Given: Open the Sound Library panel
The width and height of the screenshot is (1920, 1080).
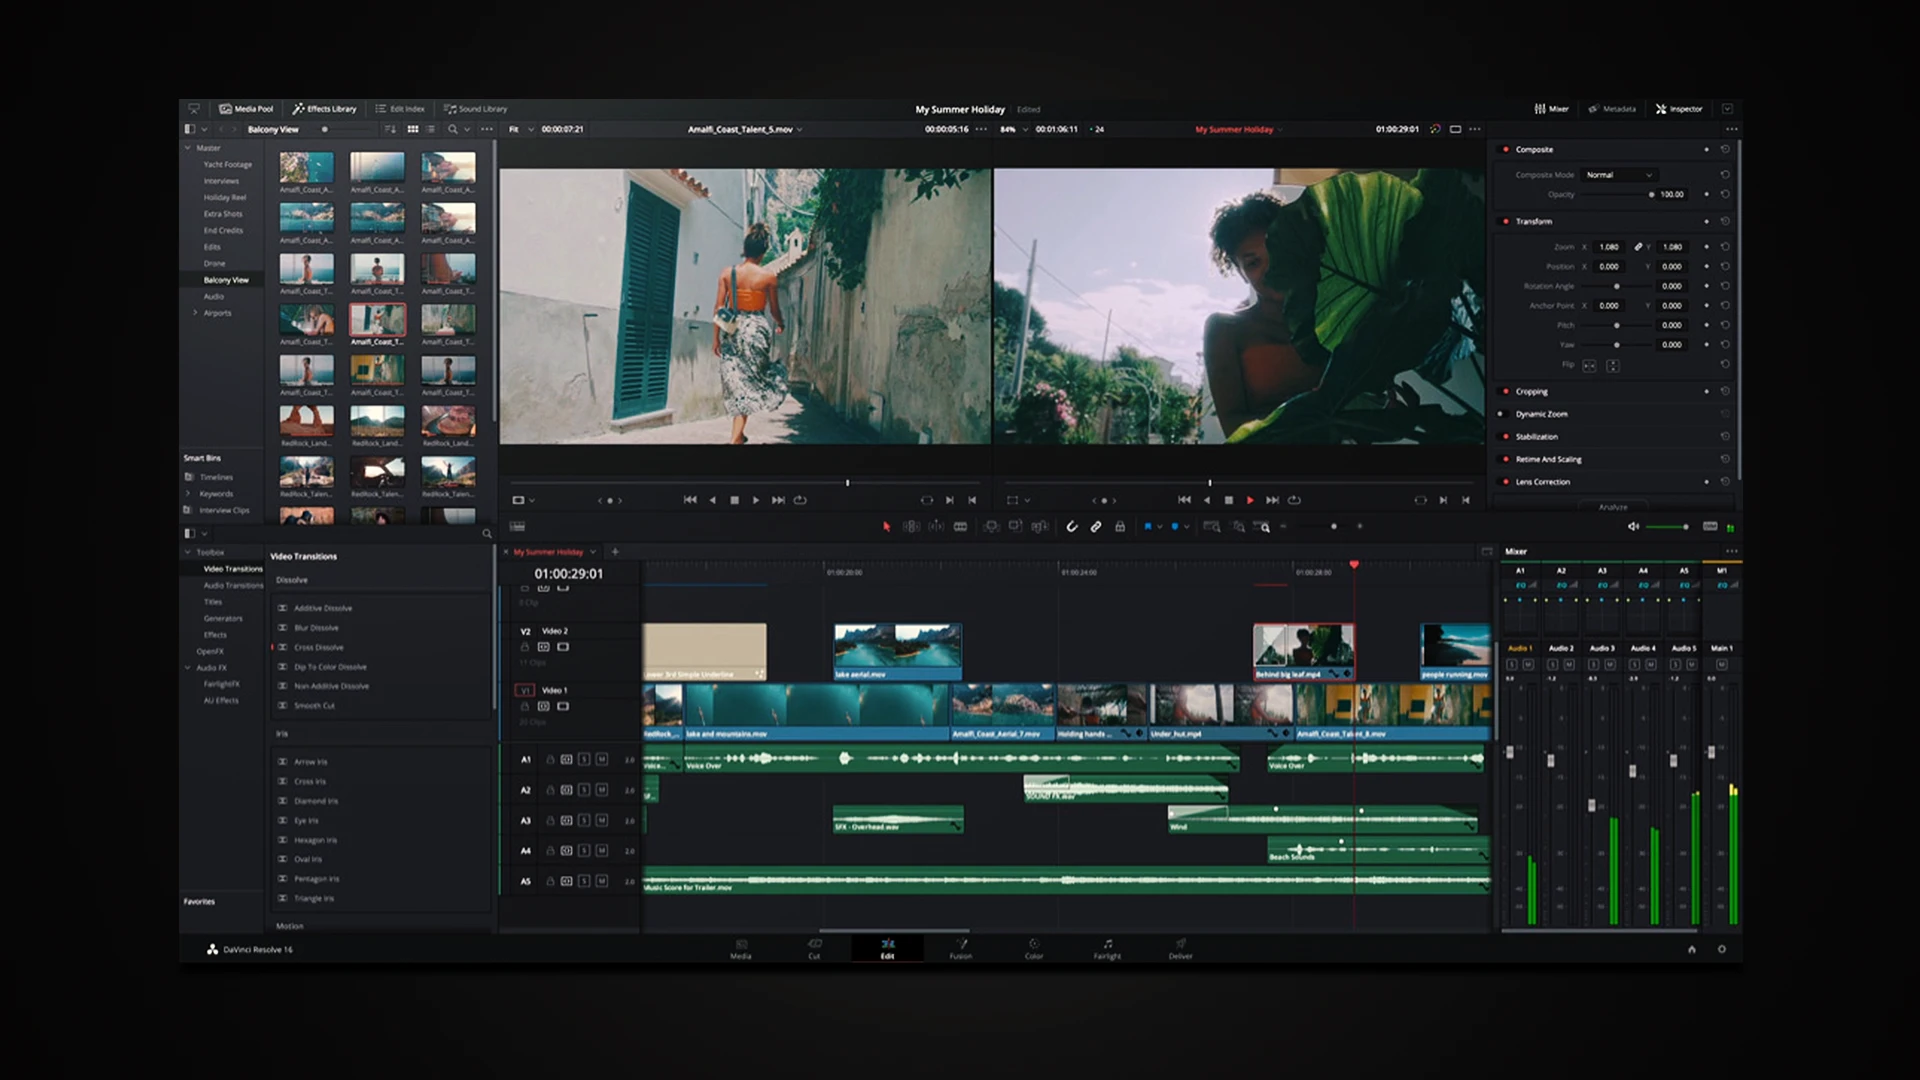Looking at the screenshot, I should pyautogui.click(x=476, y=109).
